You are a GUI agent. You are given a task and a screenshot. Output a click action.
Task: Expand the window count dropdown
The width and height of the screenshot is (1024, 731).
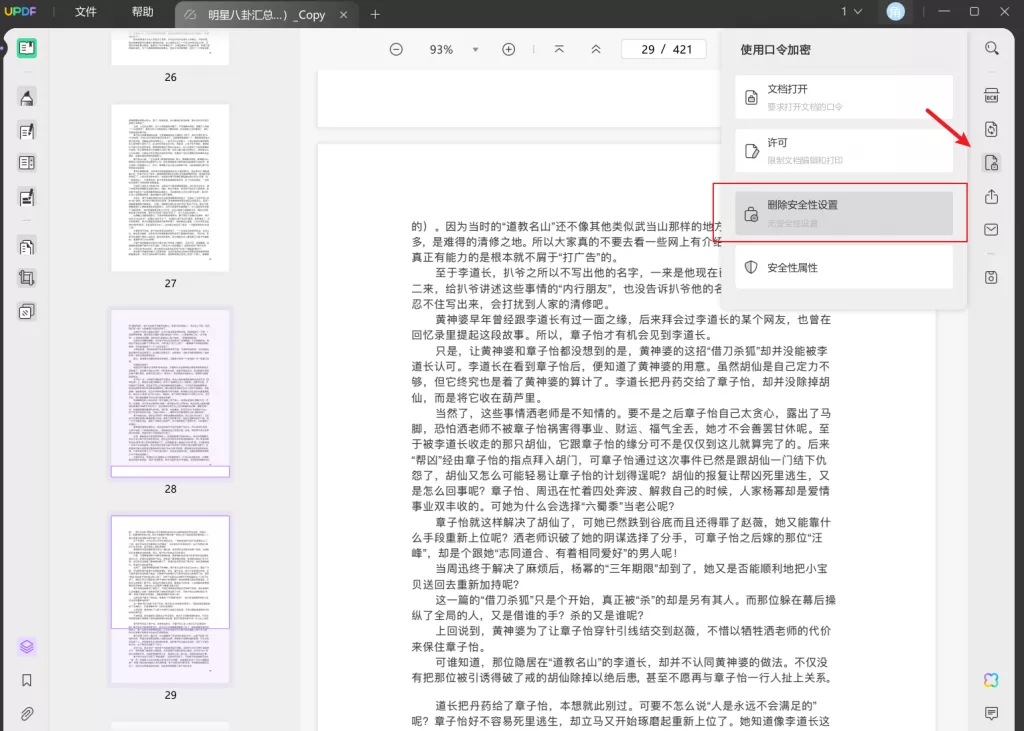coord(852,12)
